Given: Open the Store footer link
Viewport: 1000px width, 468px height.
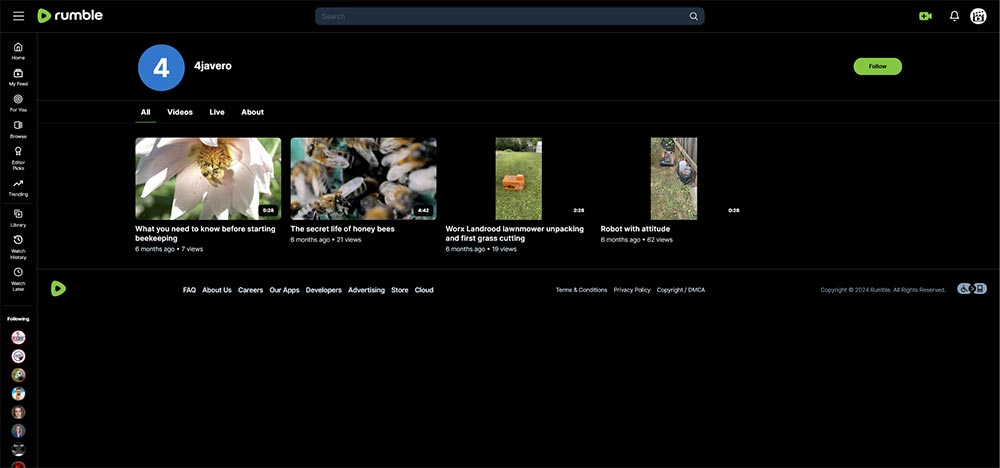Looking at the screenshot, I should click(400, 290).
